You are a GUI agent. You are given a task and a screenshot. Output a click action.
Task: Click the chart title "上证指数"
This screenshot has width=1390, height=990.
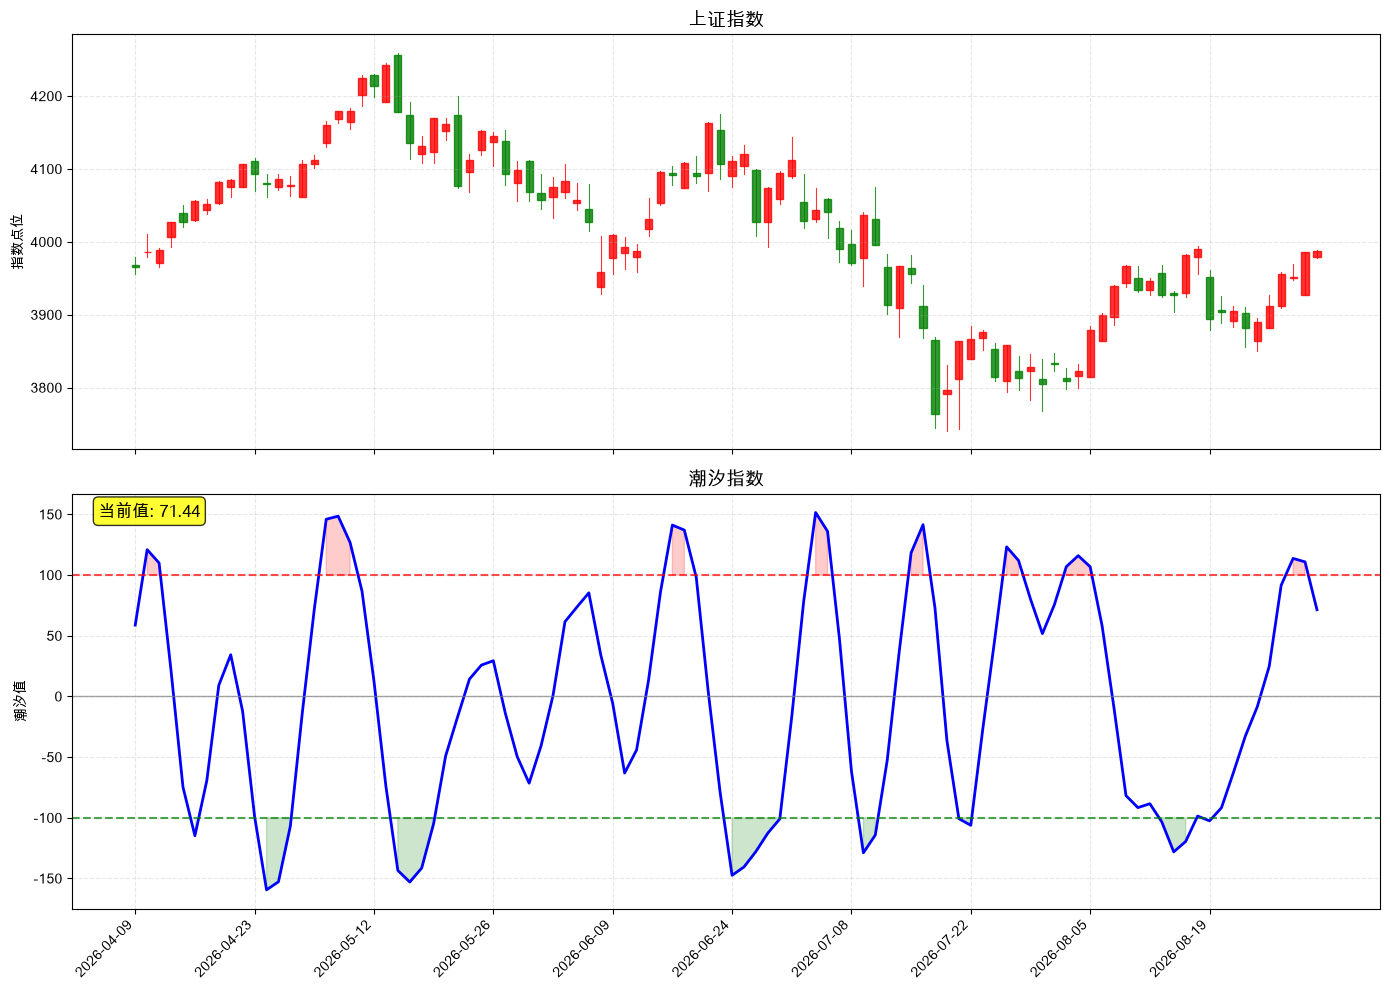click(x=726, y=19)
